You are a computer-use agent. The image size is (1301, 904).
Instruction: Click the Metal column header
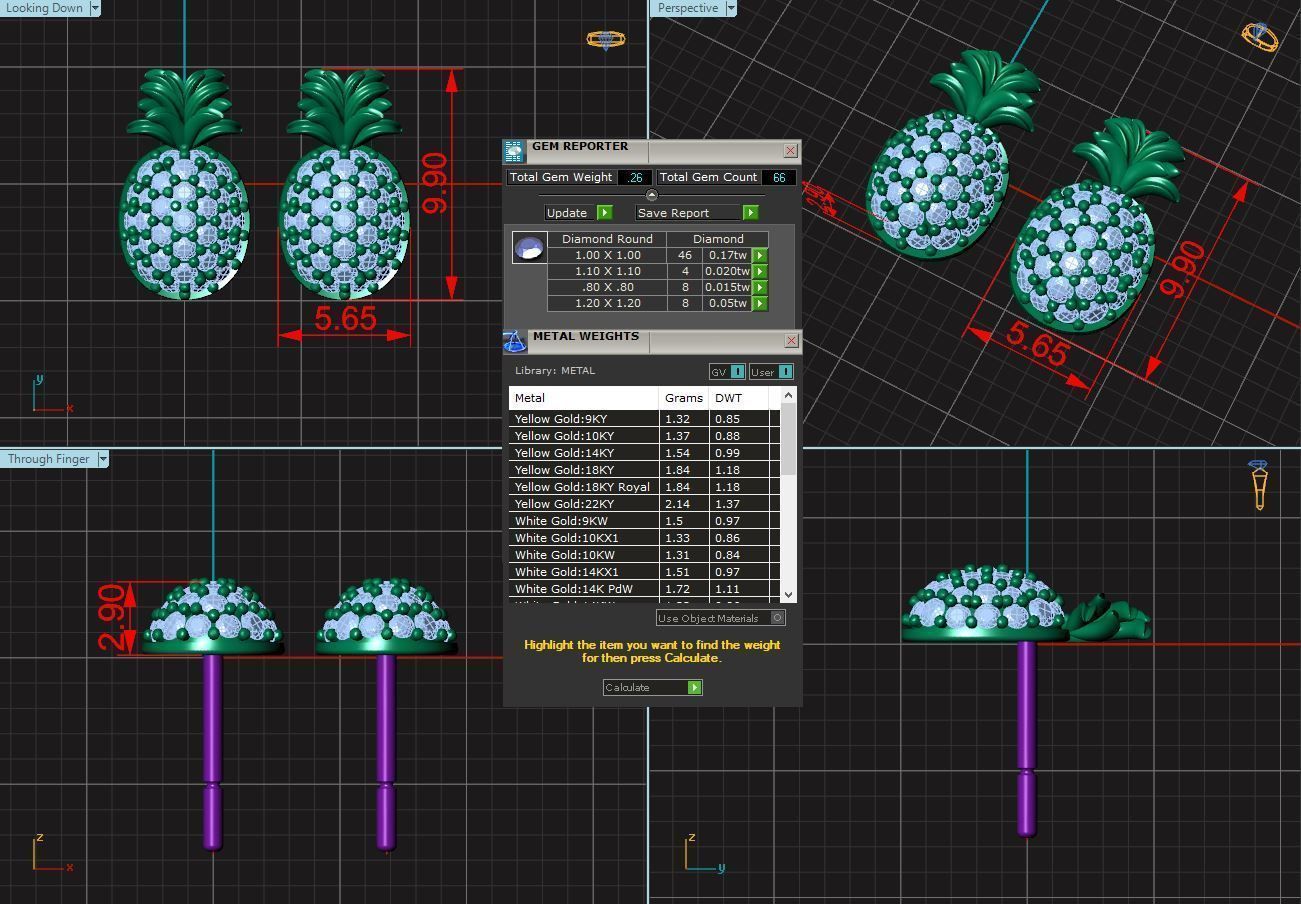[x=584, y=398]
